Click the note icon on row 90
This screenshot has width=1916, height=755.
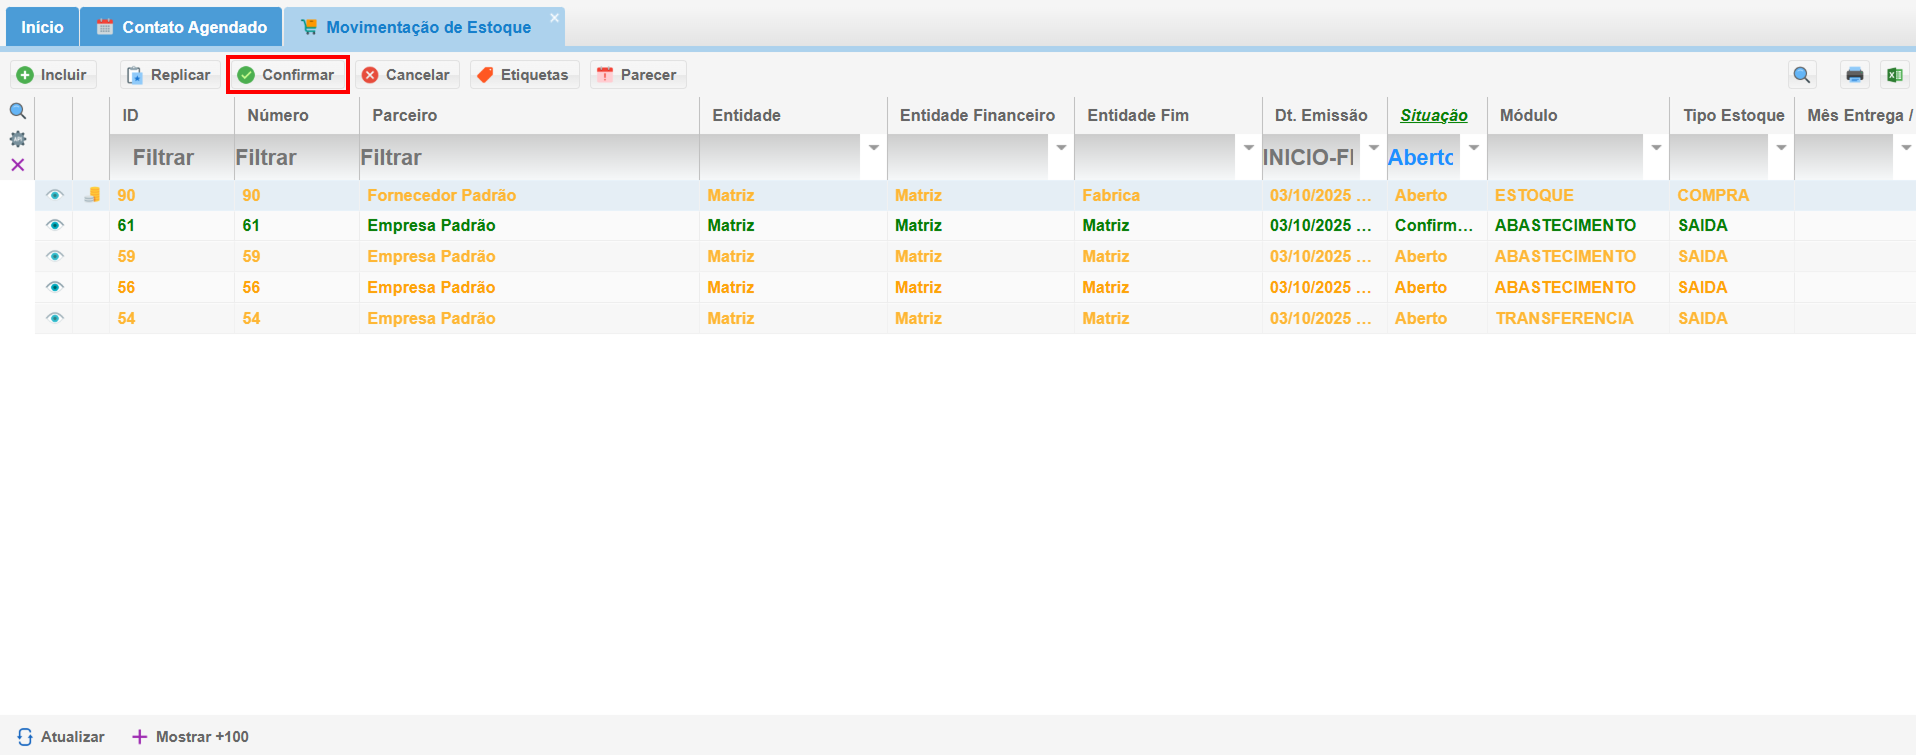92,195
